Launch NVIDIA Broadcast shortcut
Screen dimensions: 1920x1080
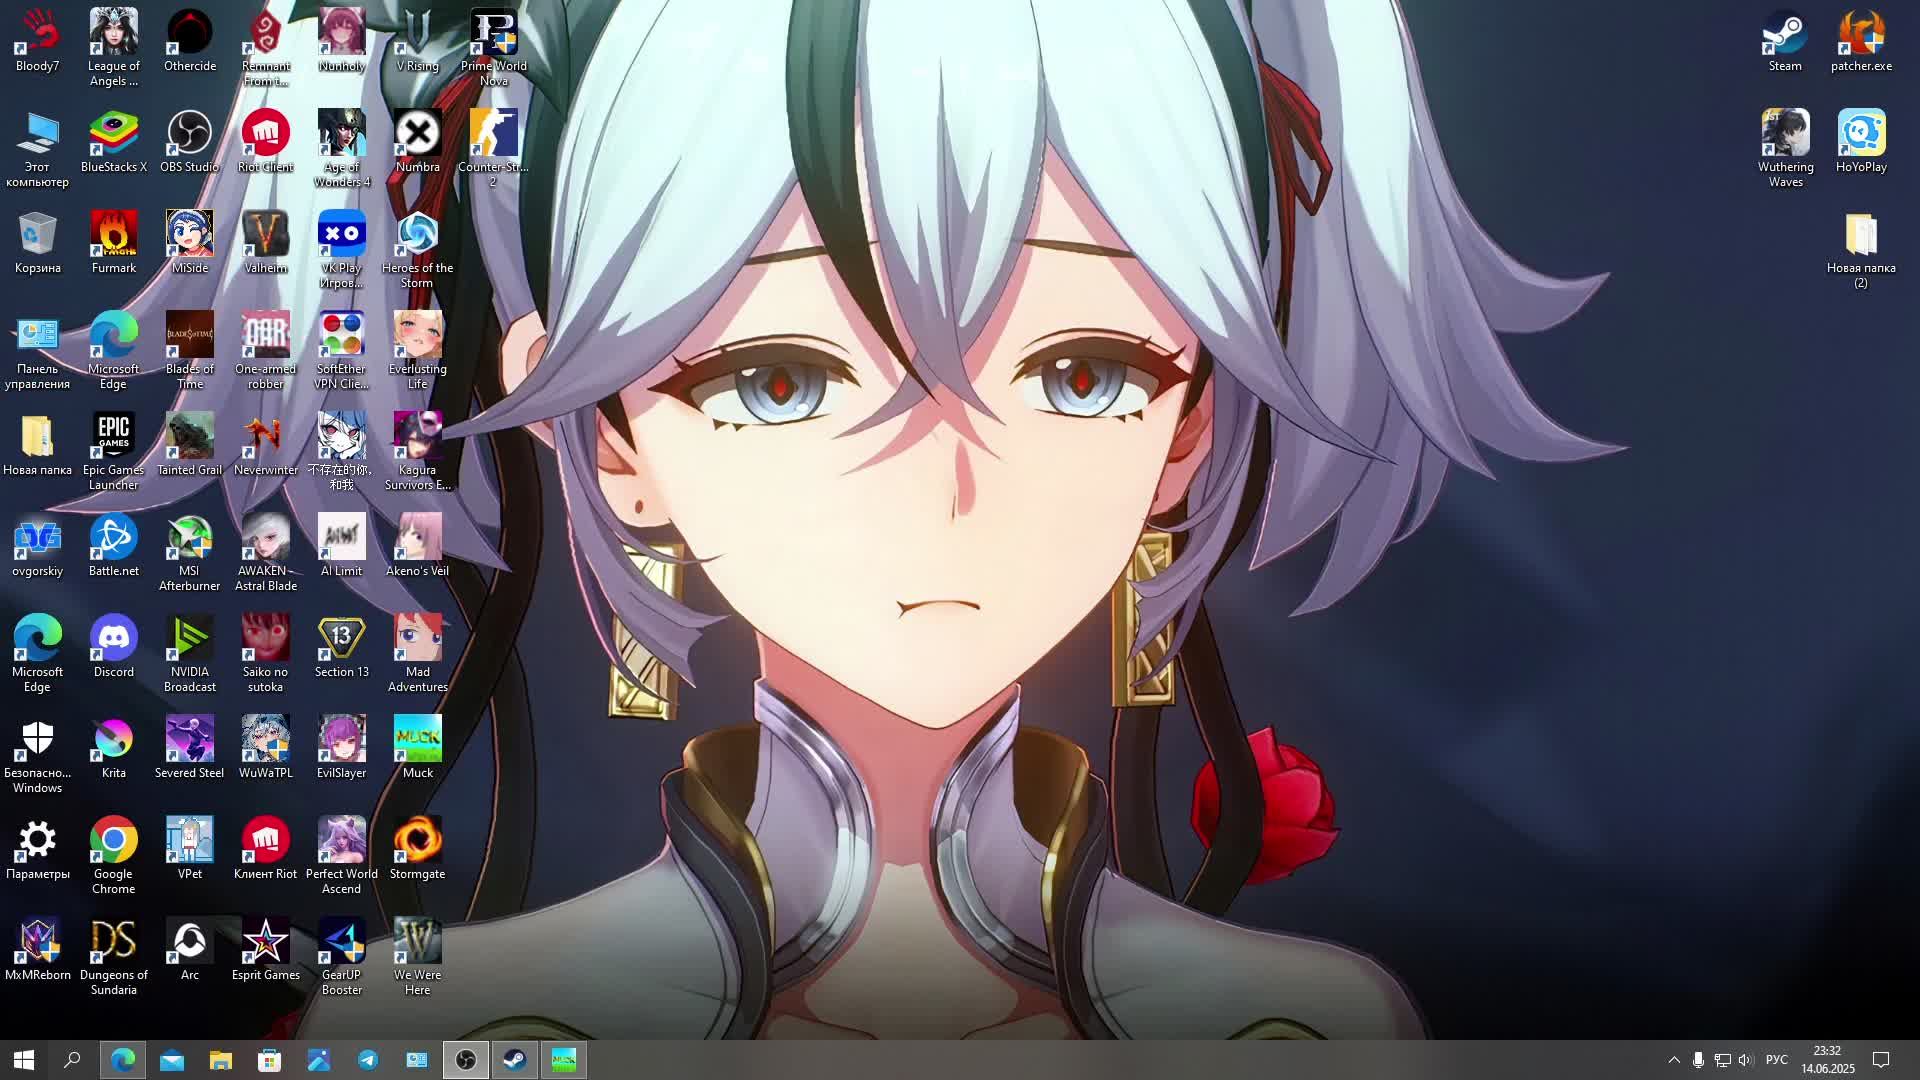(190, 654)
